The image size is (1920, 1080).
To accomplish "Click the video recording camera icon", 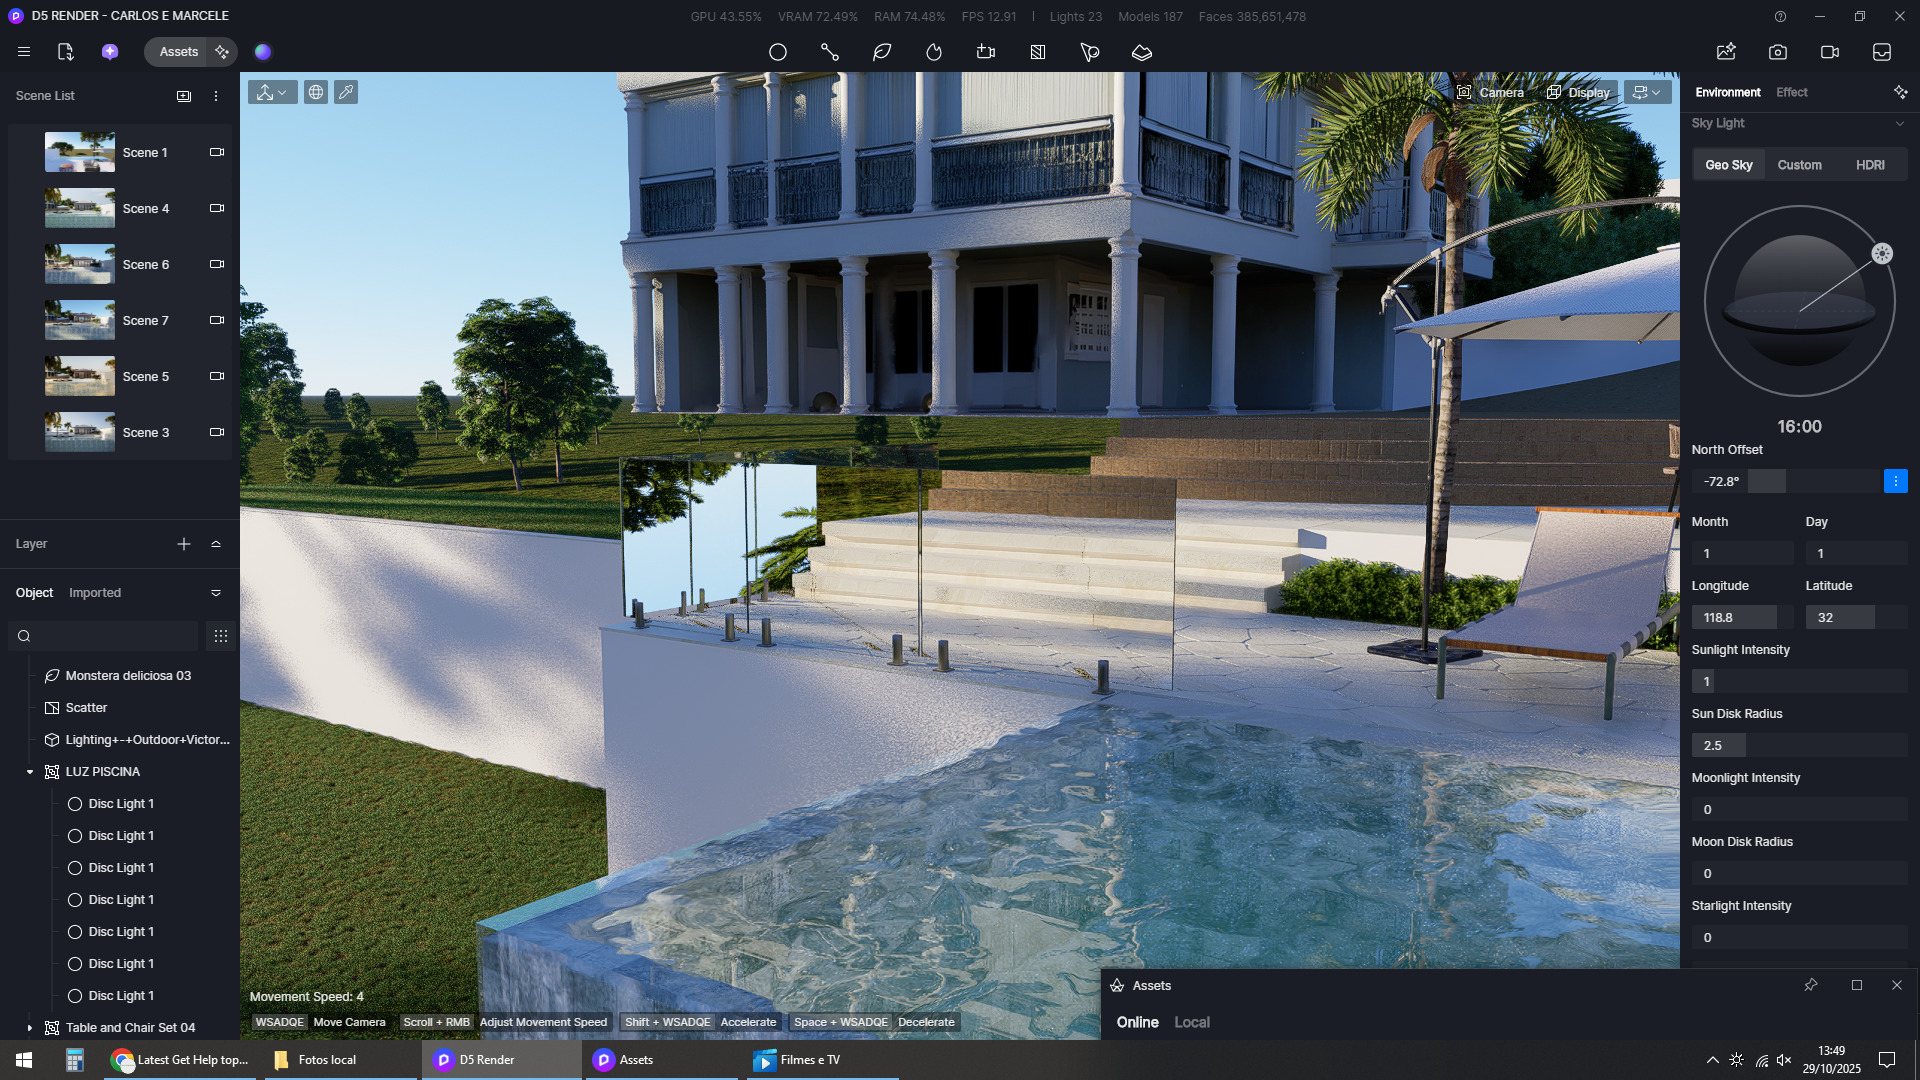I will [1829, 52].
